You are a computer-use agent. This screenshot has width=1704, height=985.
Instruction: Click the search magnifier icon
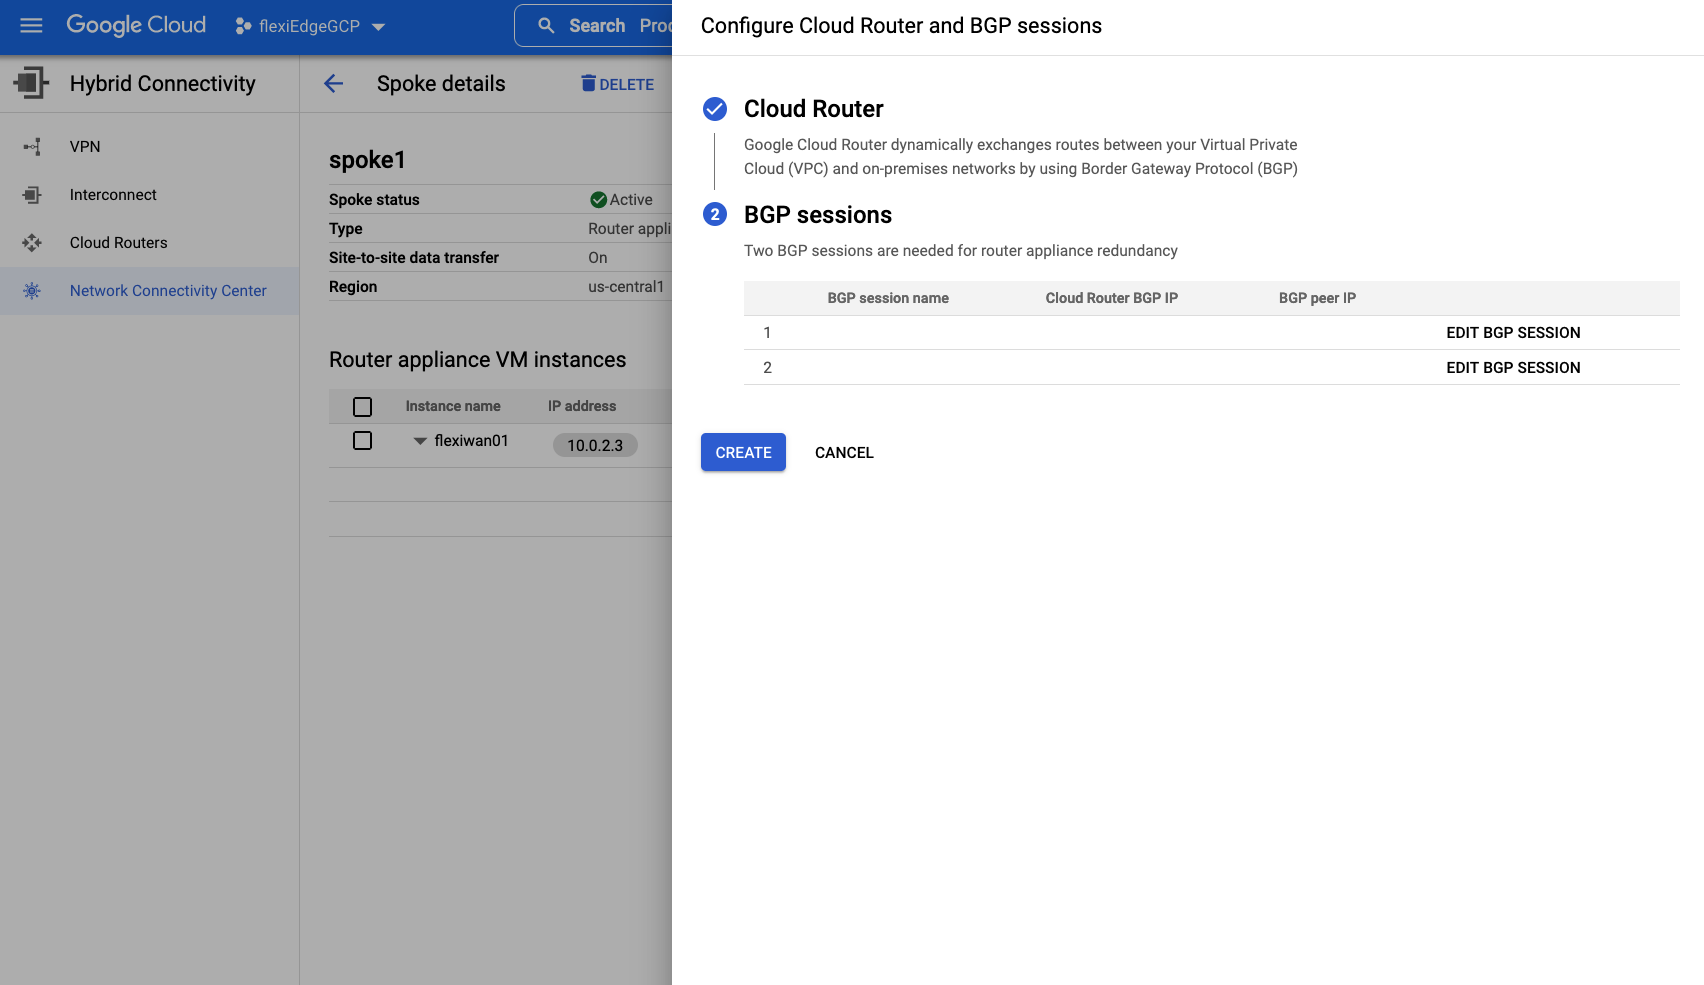pos(546,26)
